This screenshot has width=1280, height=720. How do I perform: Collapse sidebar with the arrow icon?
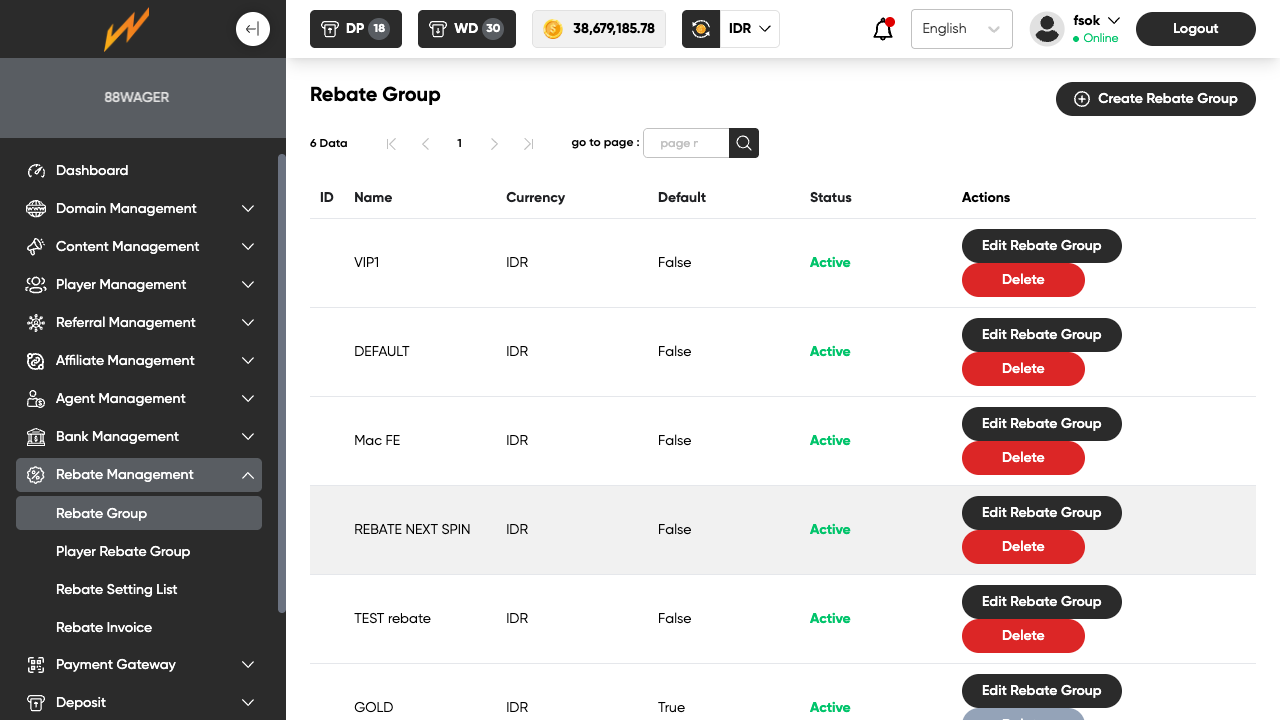253,29
